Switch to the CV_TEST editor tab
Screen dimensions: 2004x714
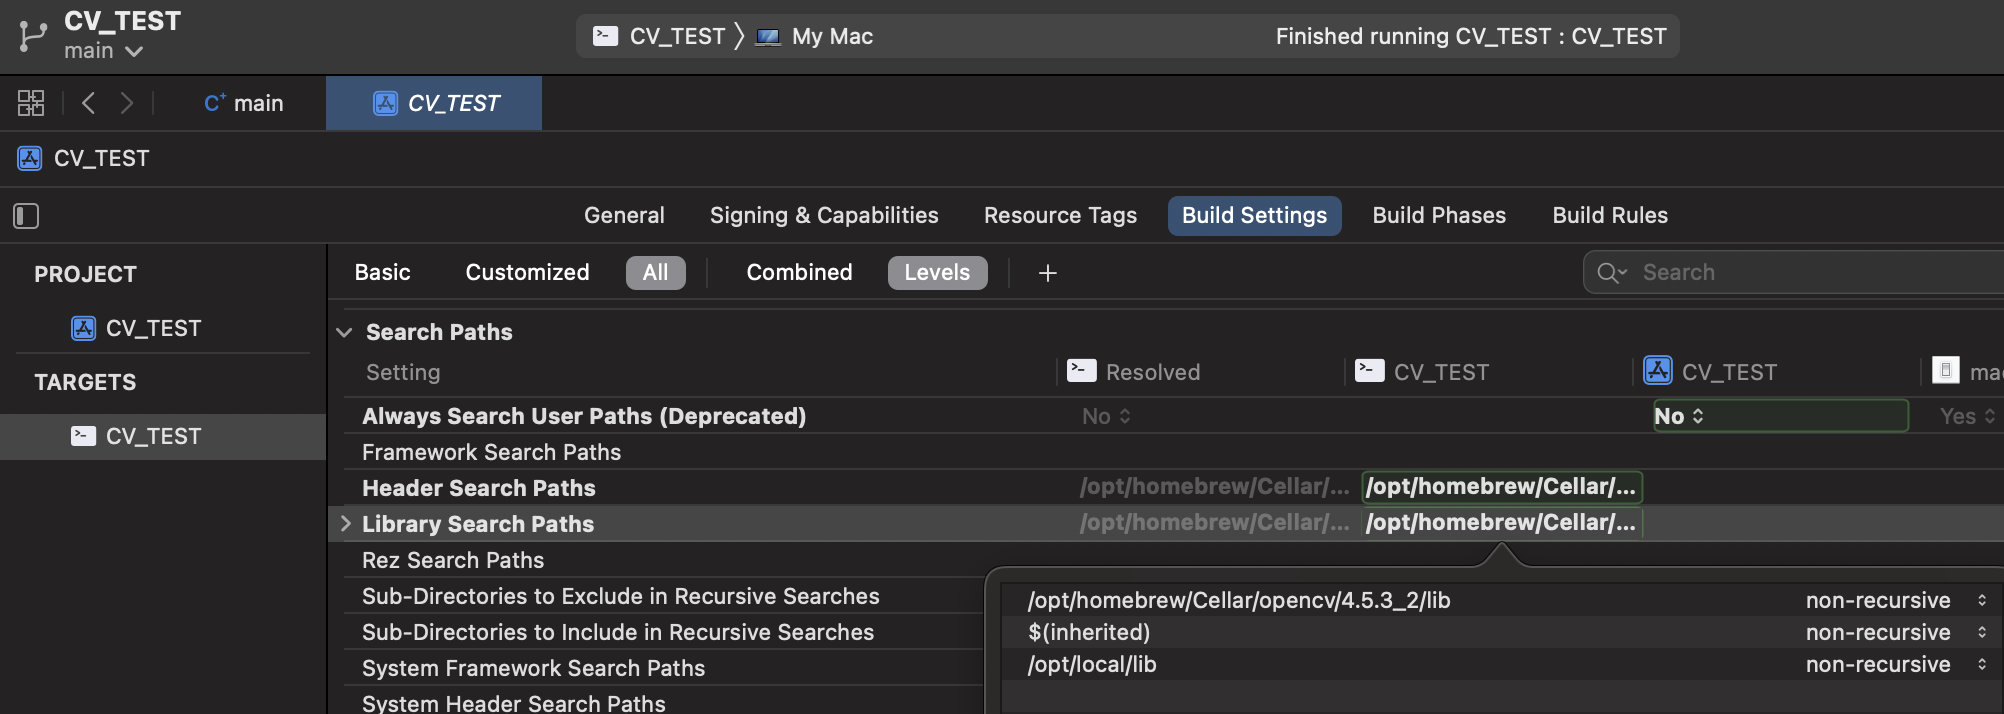coord(434,103)
